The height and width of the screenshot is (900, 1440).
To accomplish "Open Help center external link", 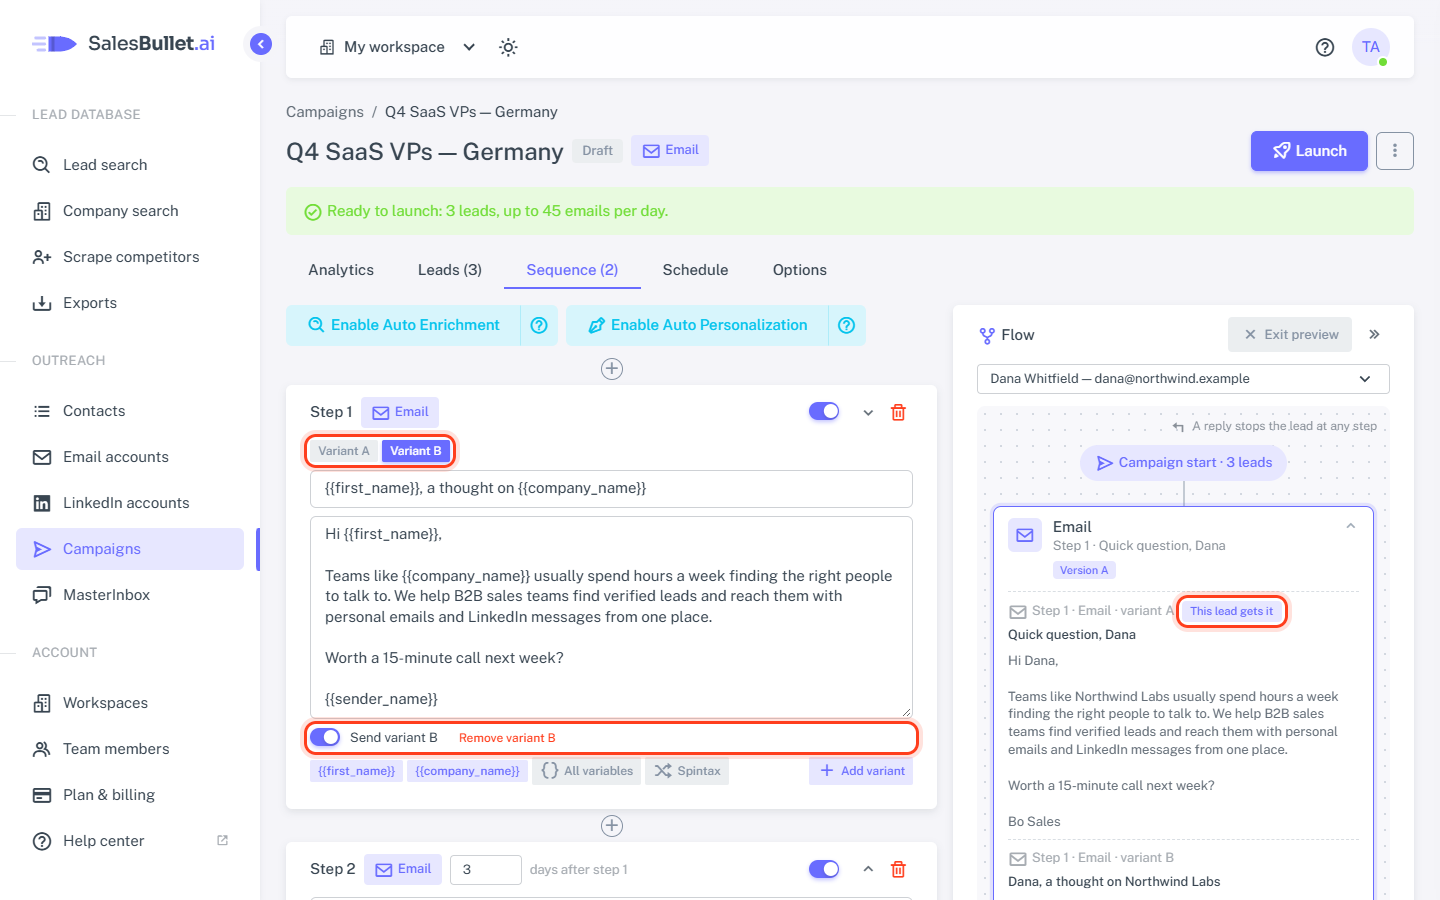I will [130, 841].
